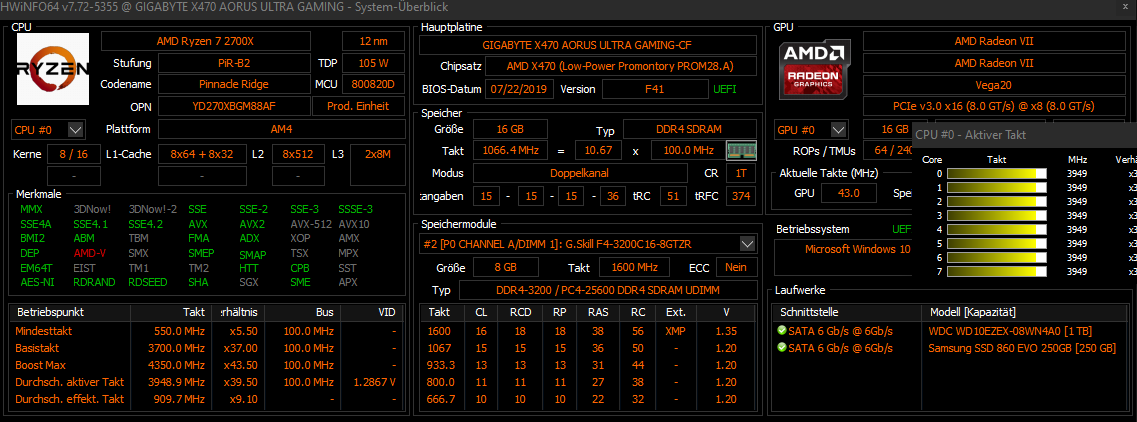Click the Prod. Einheit field
Image resolution: width=1137 pixels, height=422 pixels.
[360, 107]
